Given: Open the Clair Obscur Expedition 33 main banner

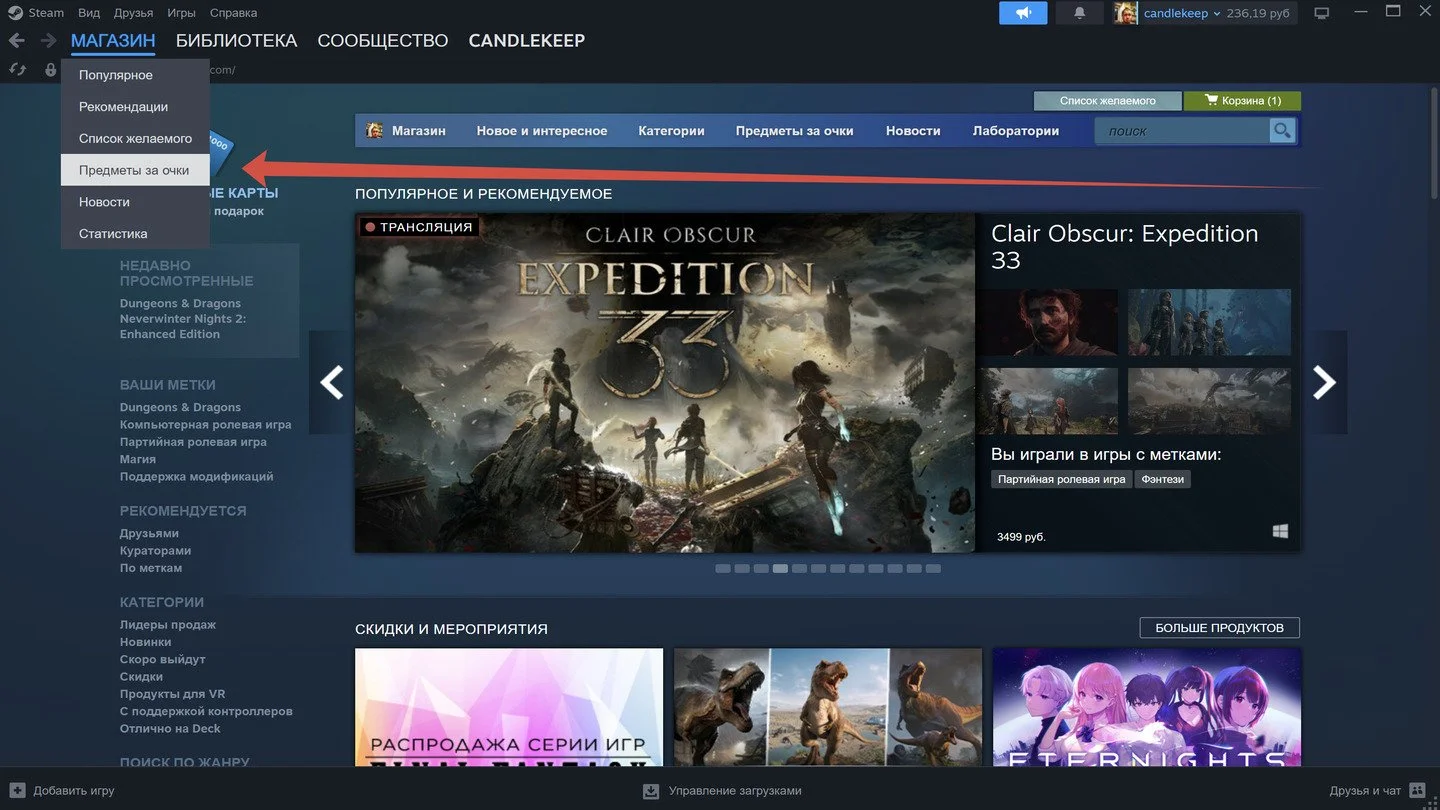Looking at the screenshot, I should point(665,382).
